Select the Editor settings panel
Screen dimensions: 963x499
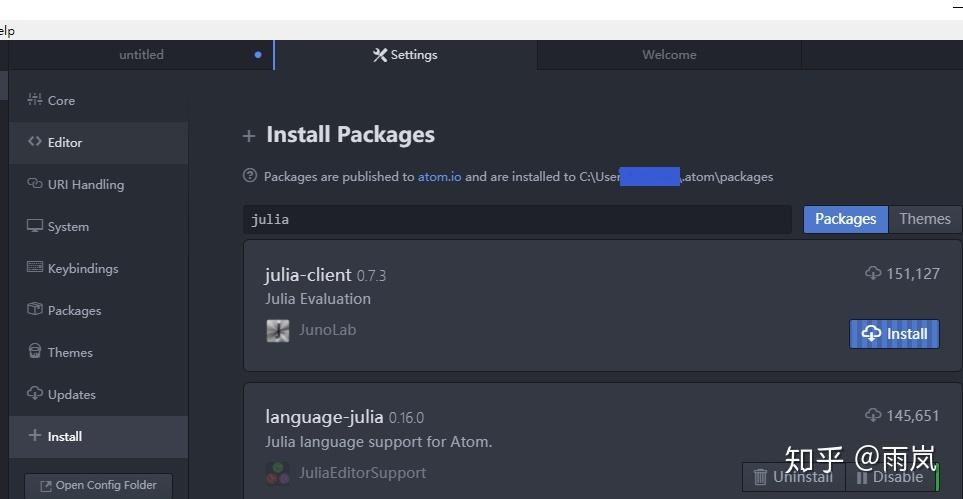coord(64,142)
